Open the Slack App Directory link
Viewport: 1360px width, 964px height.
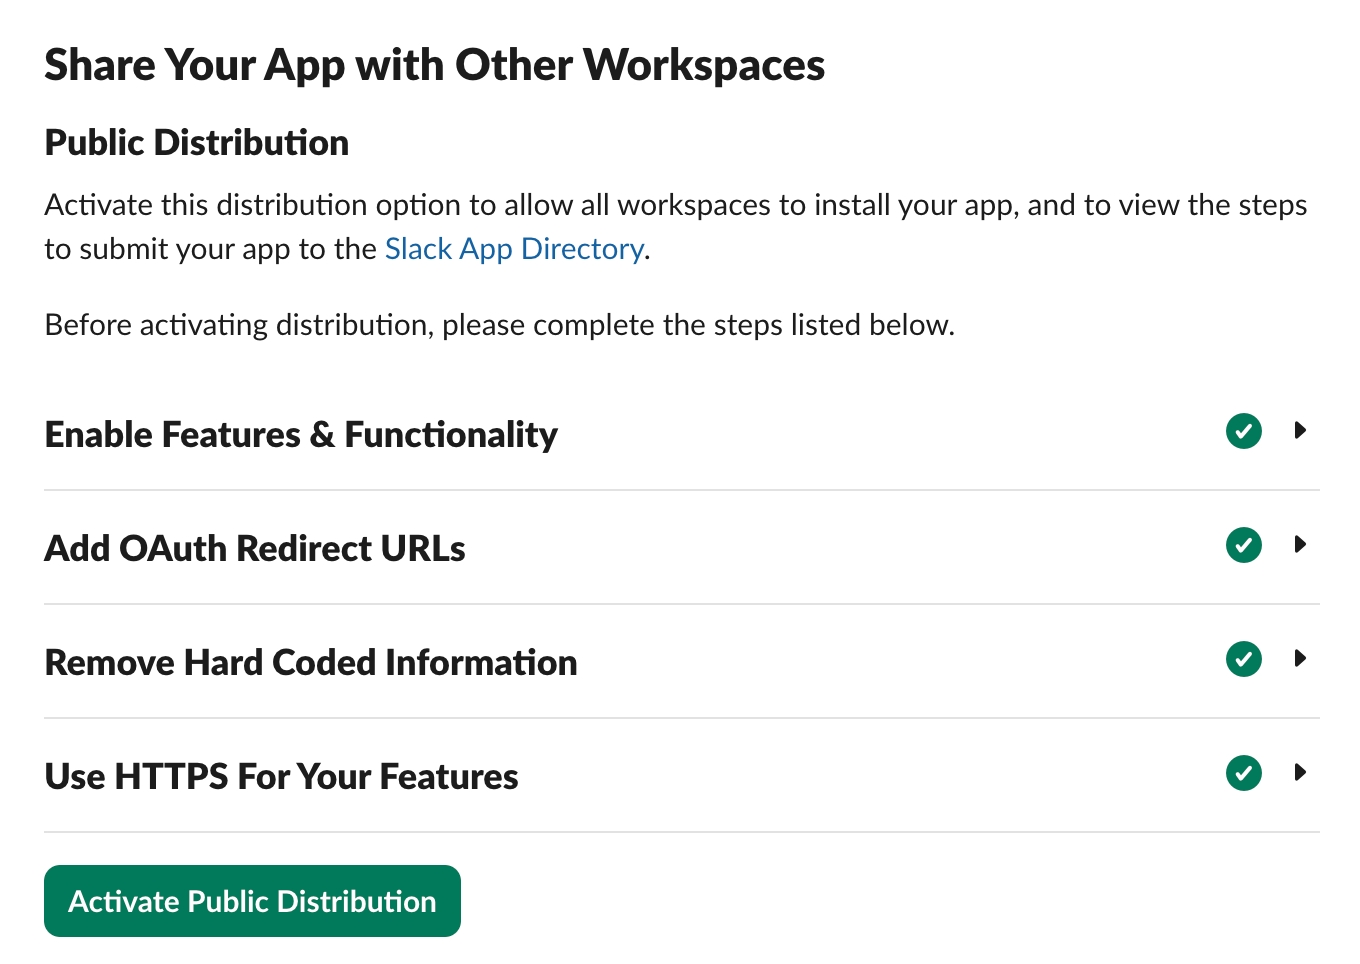[x=514, y=249]
